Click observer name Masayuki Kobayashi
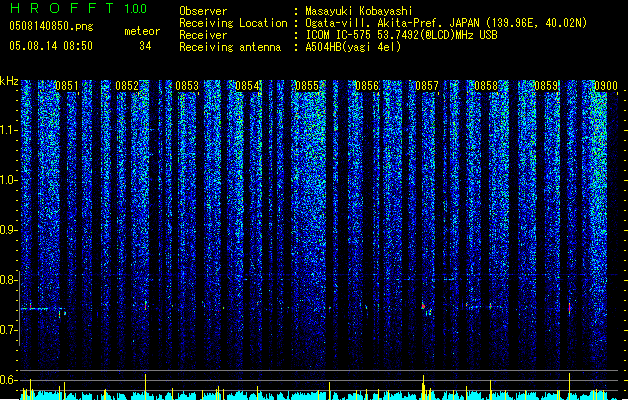The height and width of the screenshot is (400, 629). coord(359,11)
